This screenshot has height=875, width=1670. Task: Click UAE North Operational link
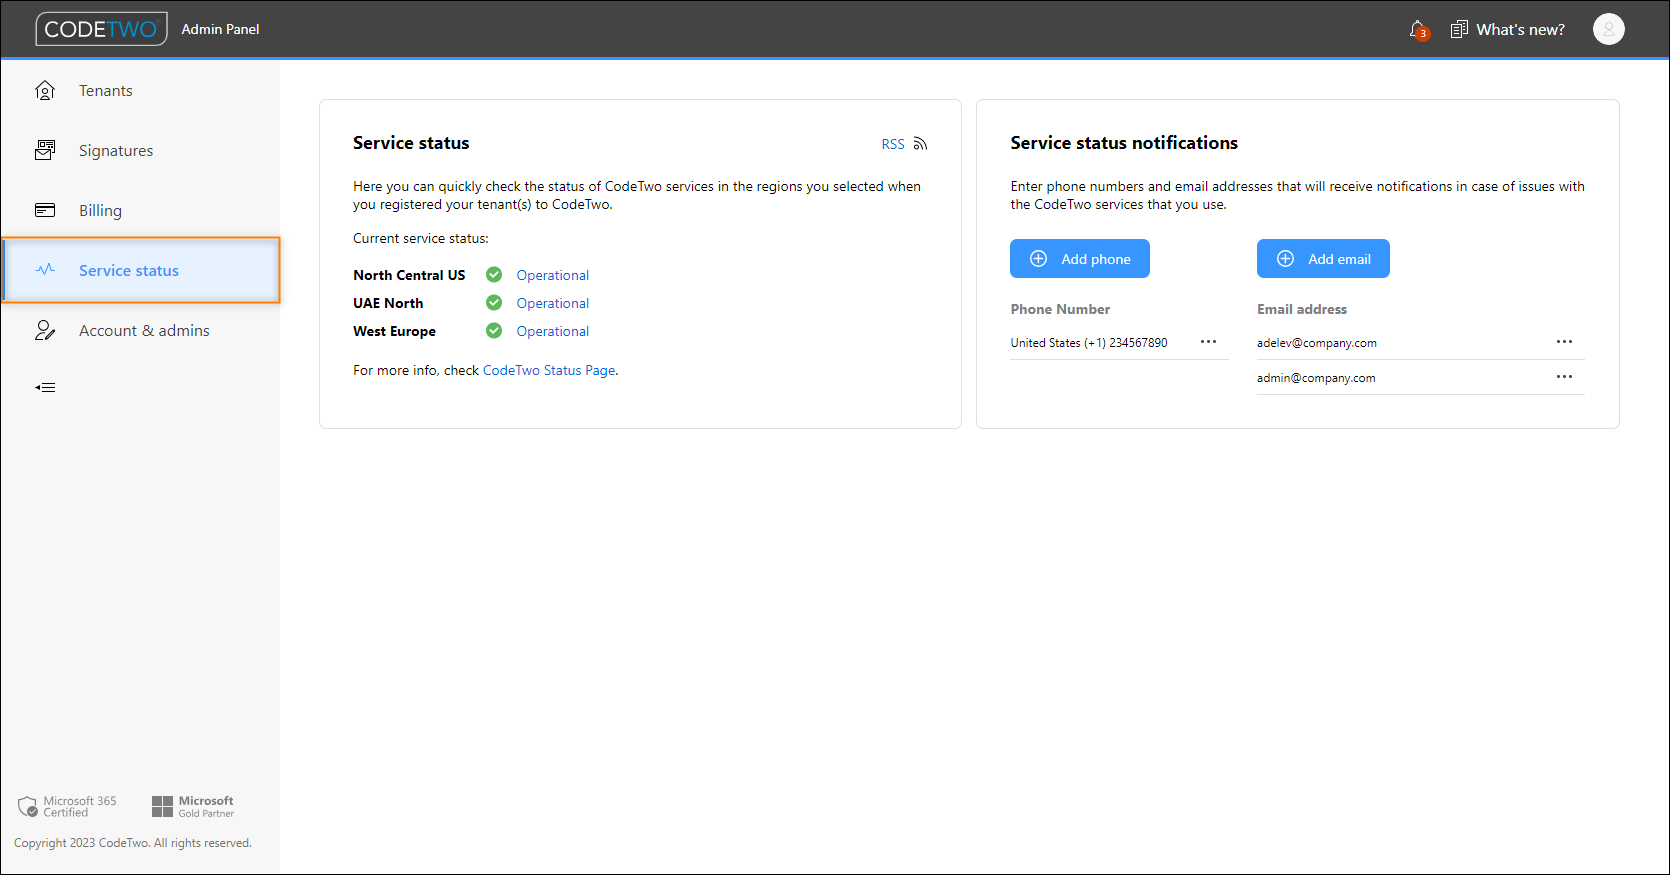[x=553, y=303]
